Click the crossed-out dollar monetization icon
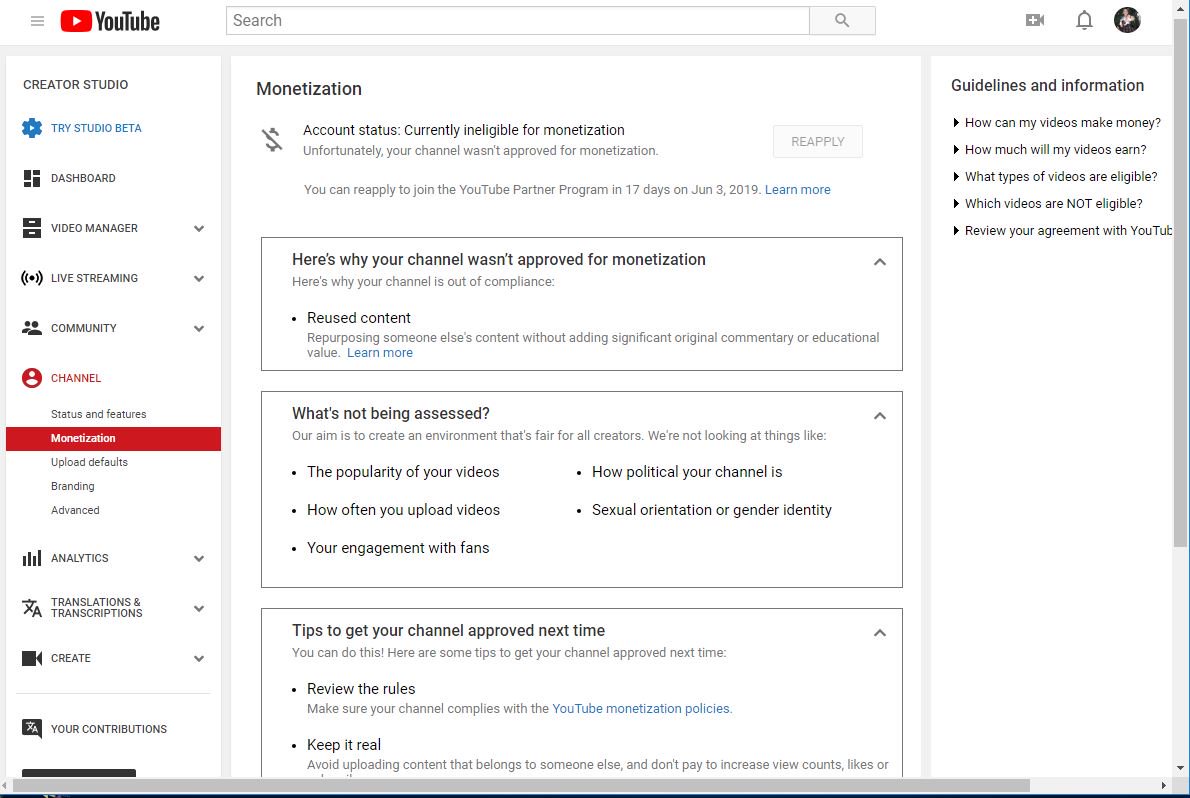The image size is (1190, 798). 272,140
